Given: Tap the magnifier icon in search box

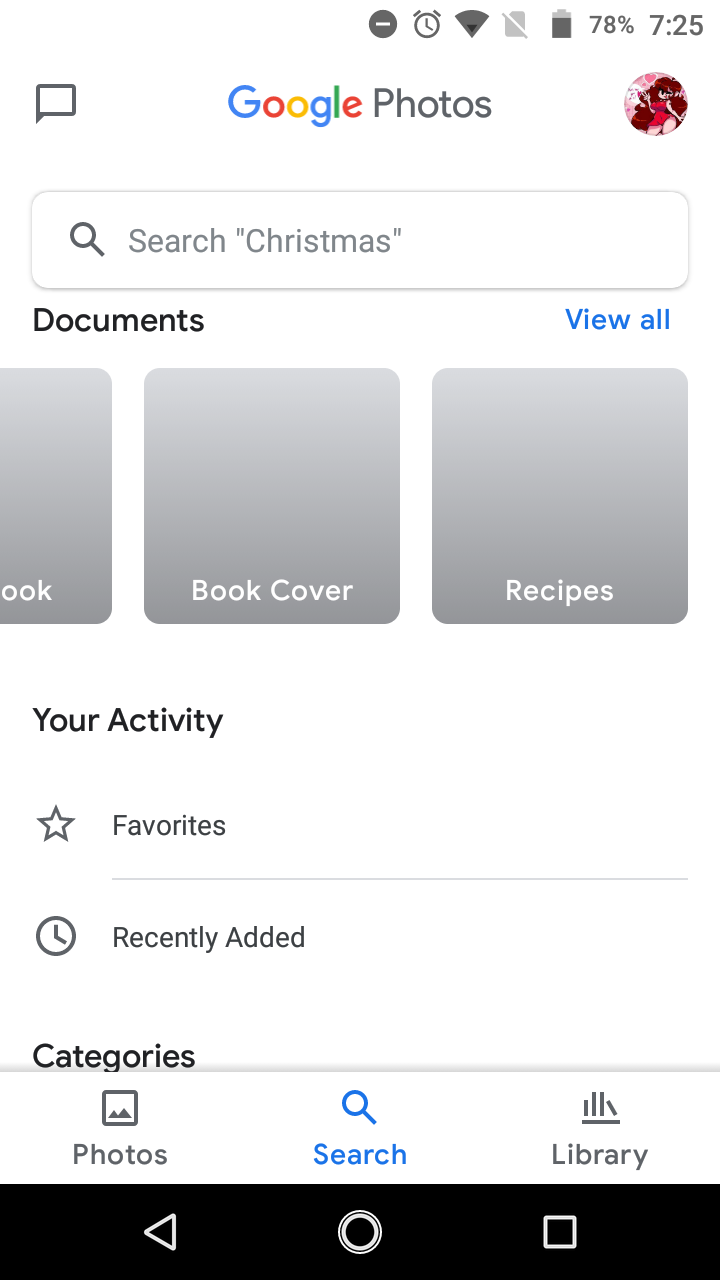Looking at the screenshot, I should click(87, 240).
